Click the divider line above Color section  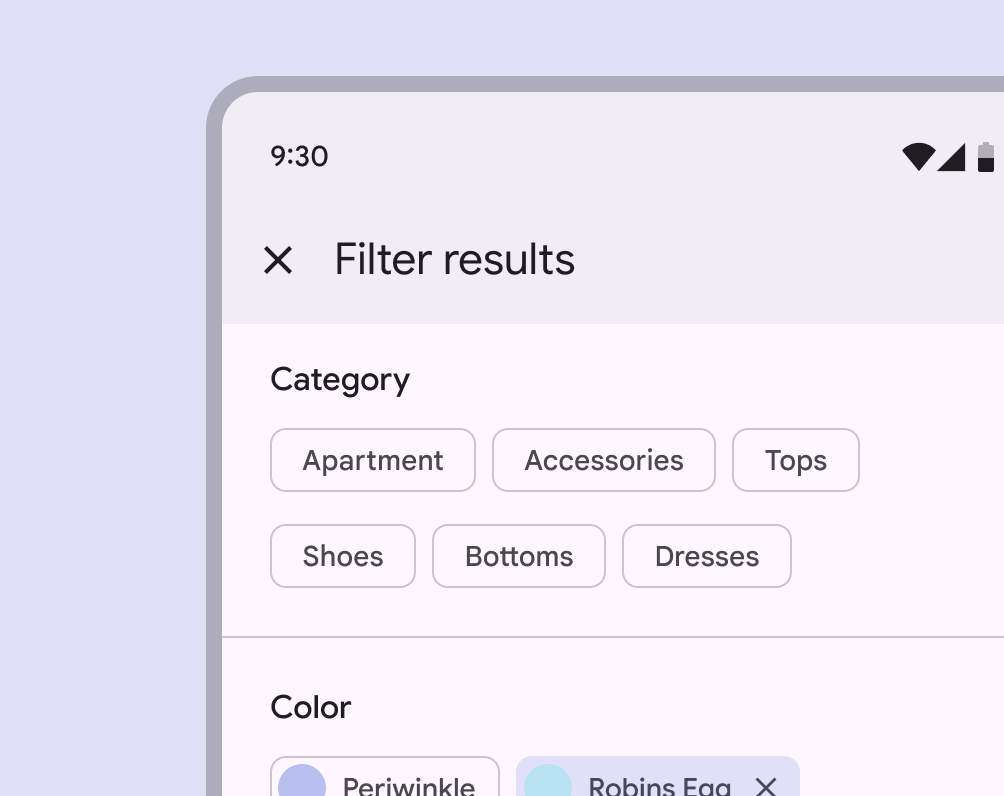pyautogui.click(x=612, y=637)
